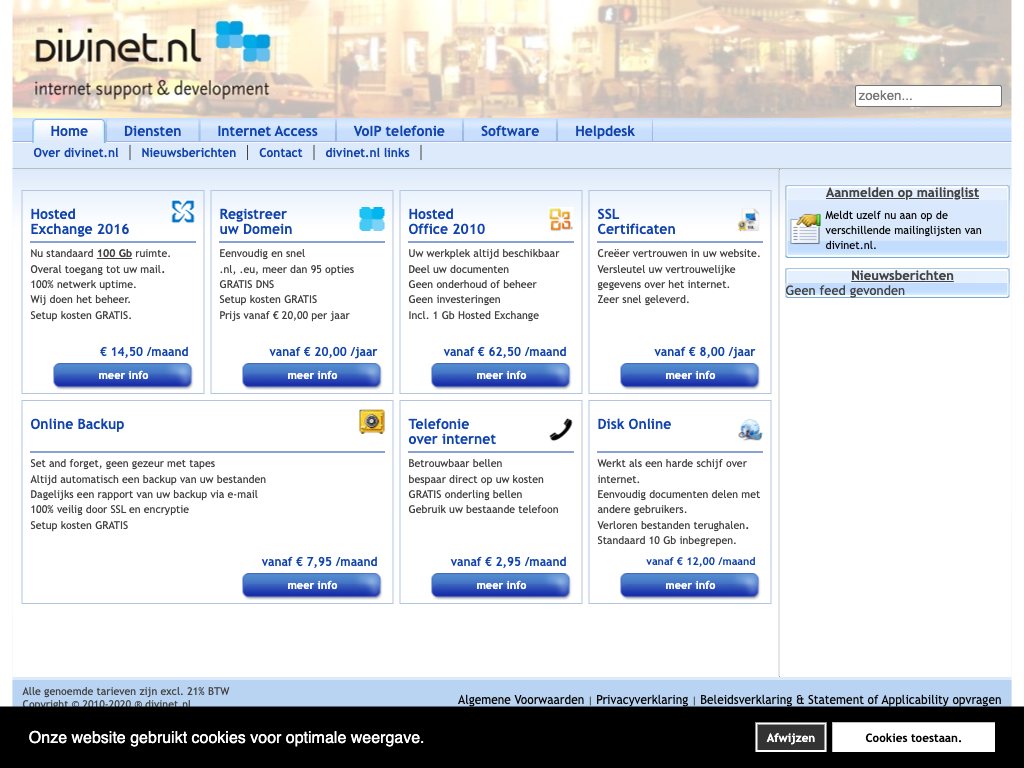Click the Hosted Office 2010 icon
Image resolution: width=1024 pixels, height=768 pixels.
click(x=560, y=220)
